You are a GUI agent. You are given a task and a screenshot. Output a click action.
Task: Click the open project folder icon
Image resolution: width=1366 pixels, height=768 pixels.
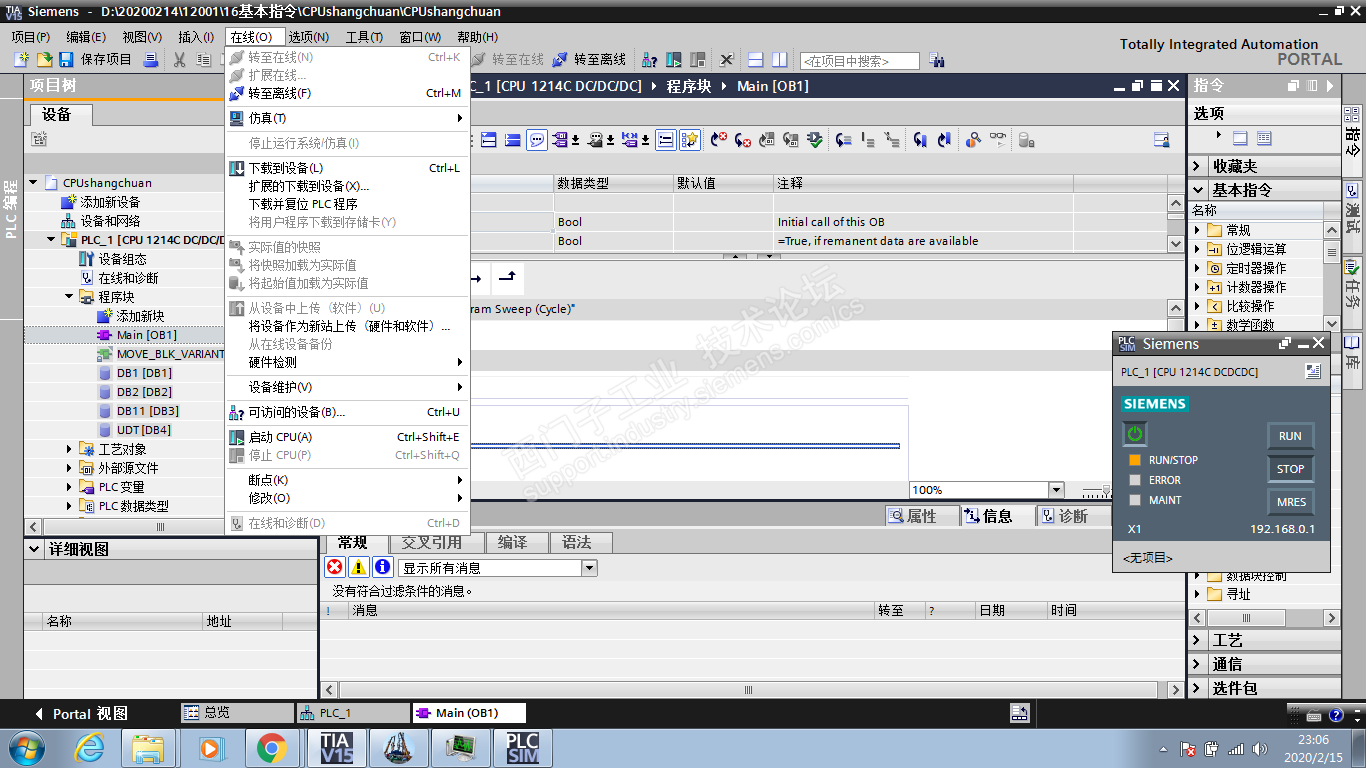point(44,60)
